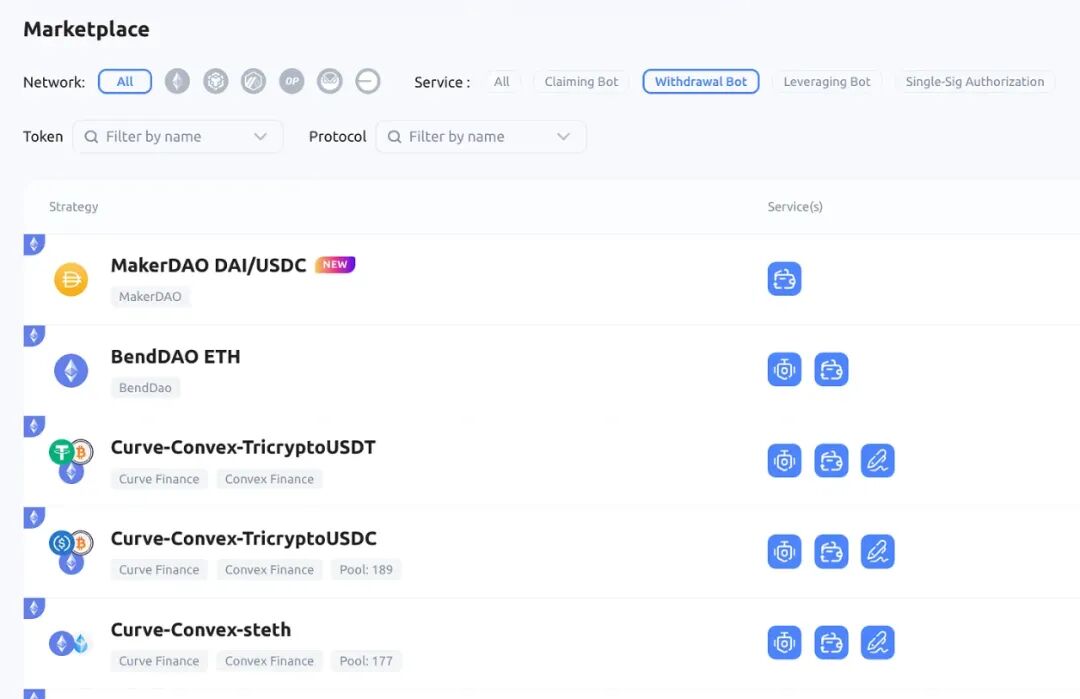1080x699 pixels.
Task: Click the NEW badge beside MakerDAO DAI/USDC
Action: pos(335,264)
